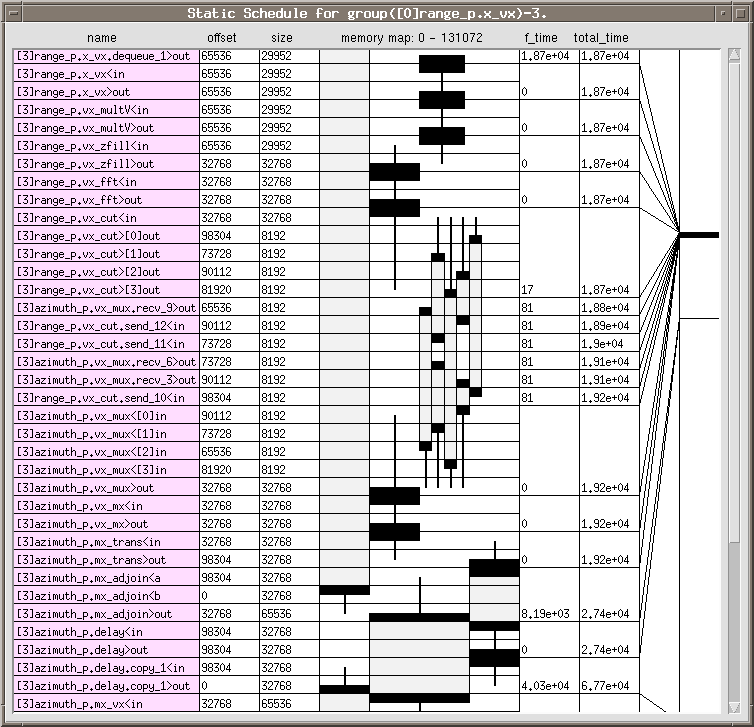Click the "memory map: 0 - 131072" header

[419, 38]
